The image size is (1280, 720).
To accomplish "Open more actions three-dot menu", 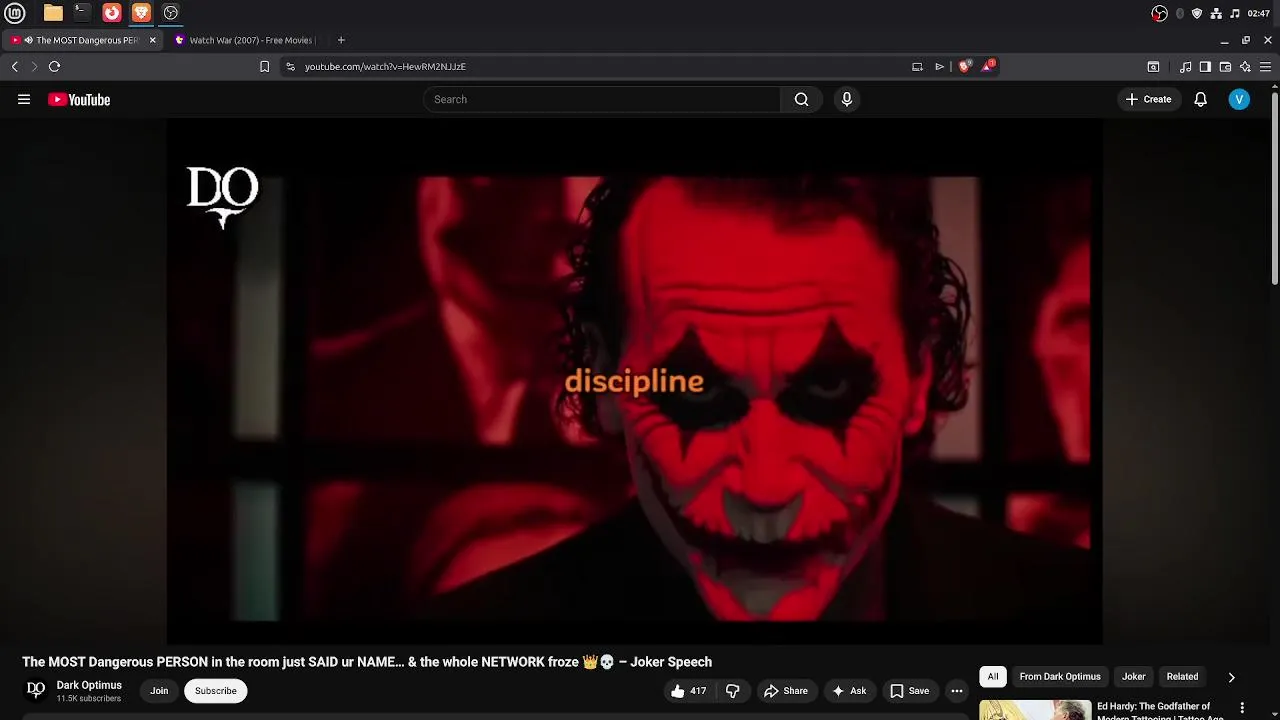I will [957, 691].
